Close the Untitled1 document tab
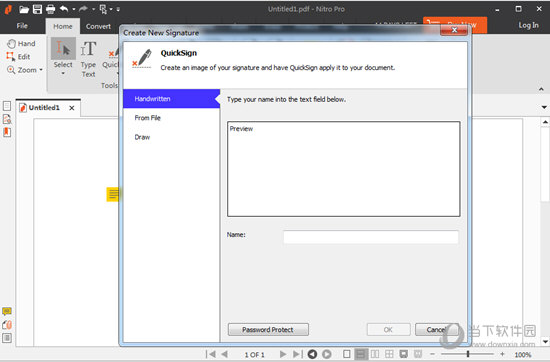 point(72,108)
